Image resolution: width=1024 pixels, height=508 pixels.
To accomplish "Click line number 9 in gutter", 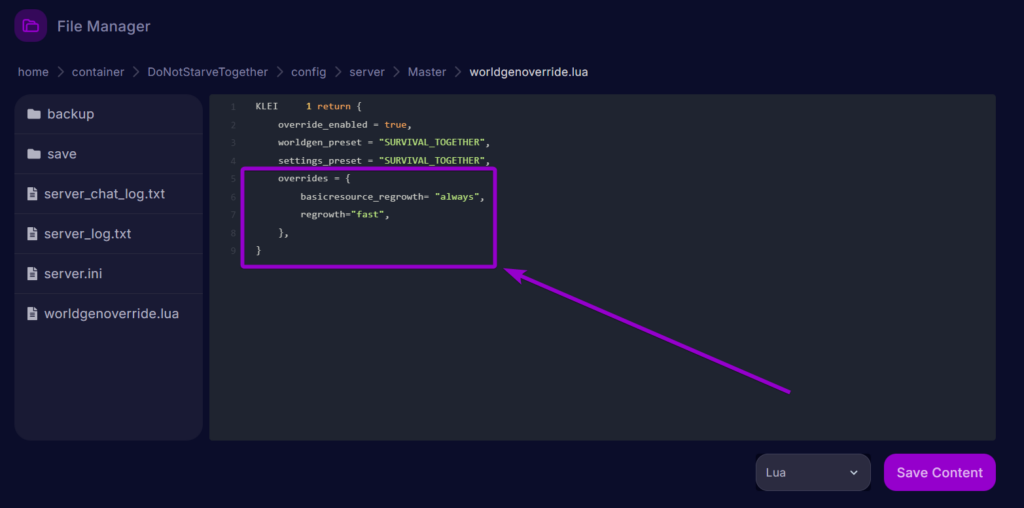I will point(233,251).
